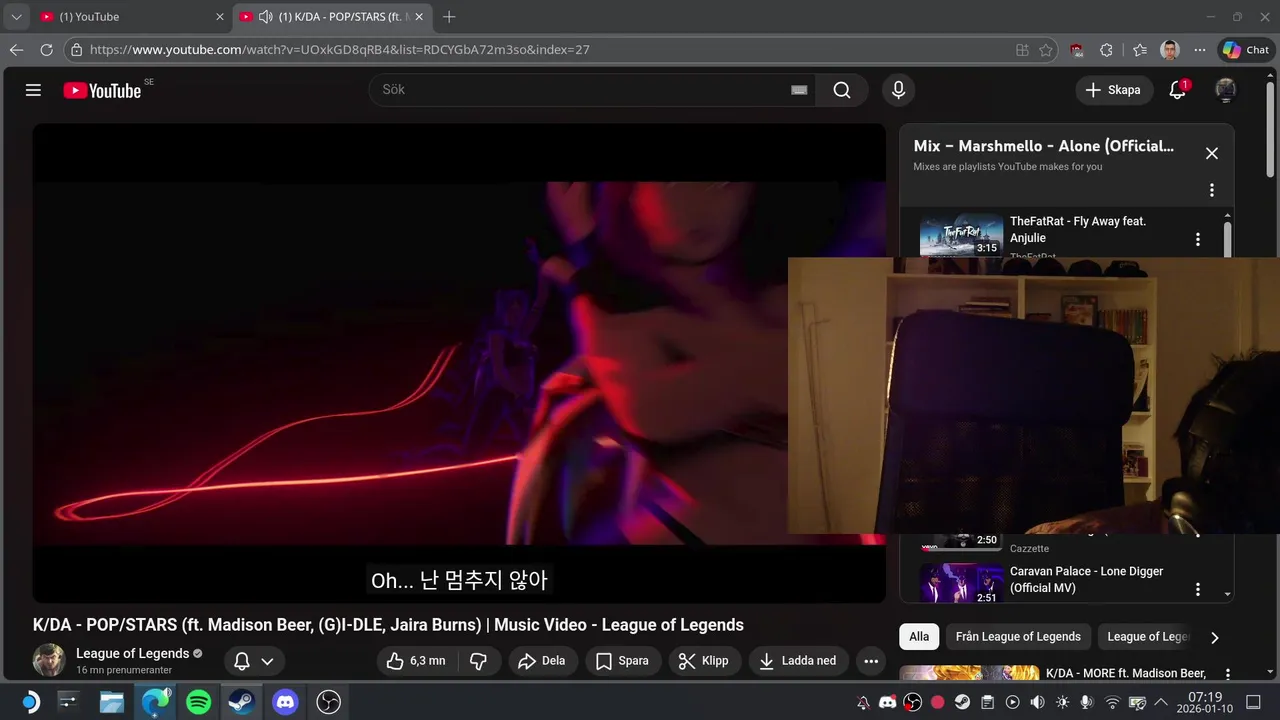Viewport: 1280px width, 720px height.
Task: Expand subscription notification bell dropdown
Action: point(253,661)
